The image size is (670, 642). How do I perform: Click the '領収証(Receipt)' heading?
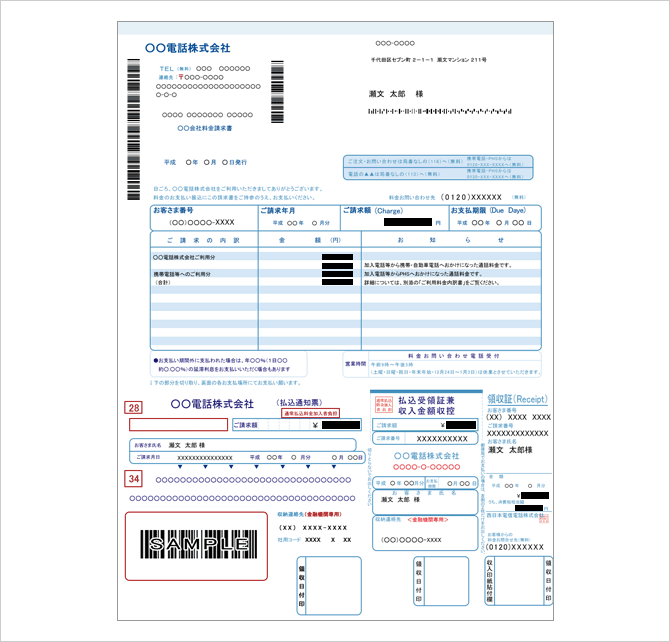tap(517, 399)
